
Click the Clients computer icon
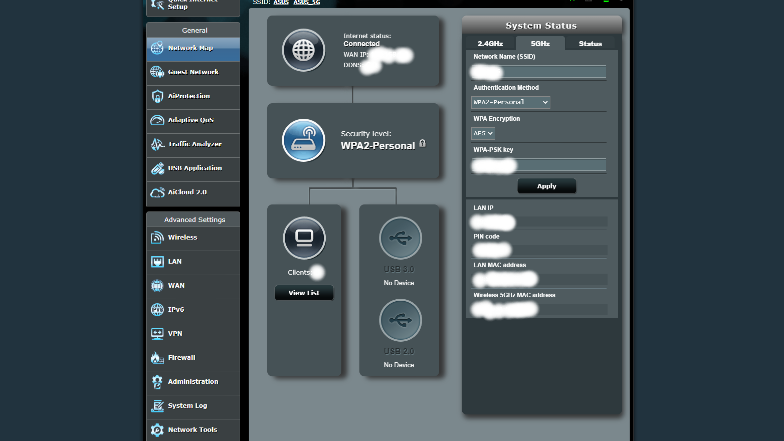[x=304, y=238]
